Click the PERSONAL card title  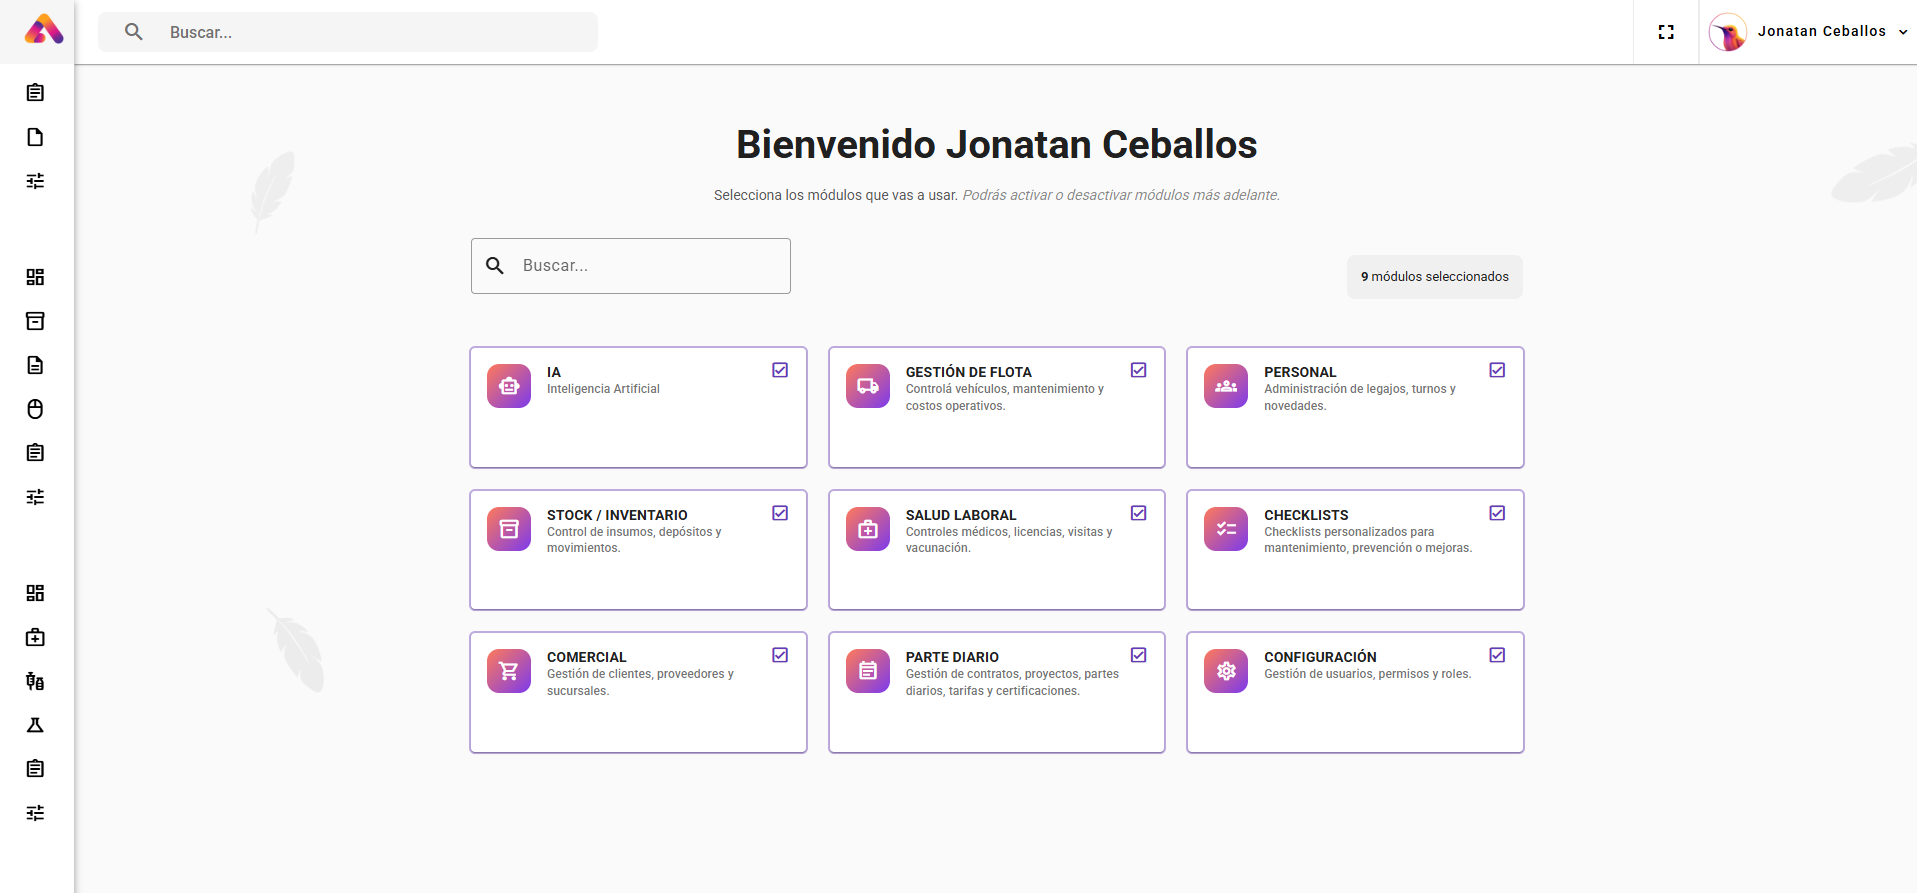tap(1300, 372)
